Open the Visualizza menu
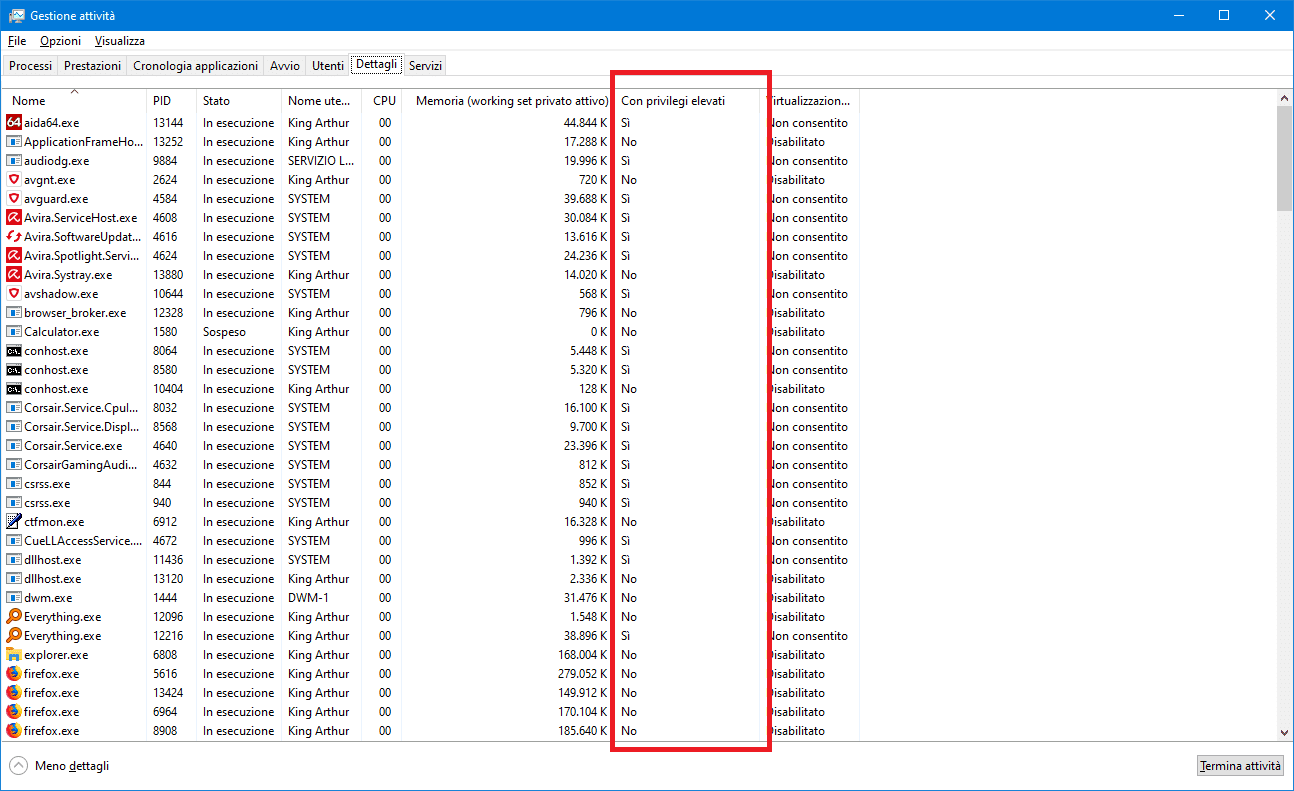The height and width of the screenshot is (791, 1294). pos(119,41)
